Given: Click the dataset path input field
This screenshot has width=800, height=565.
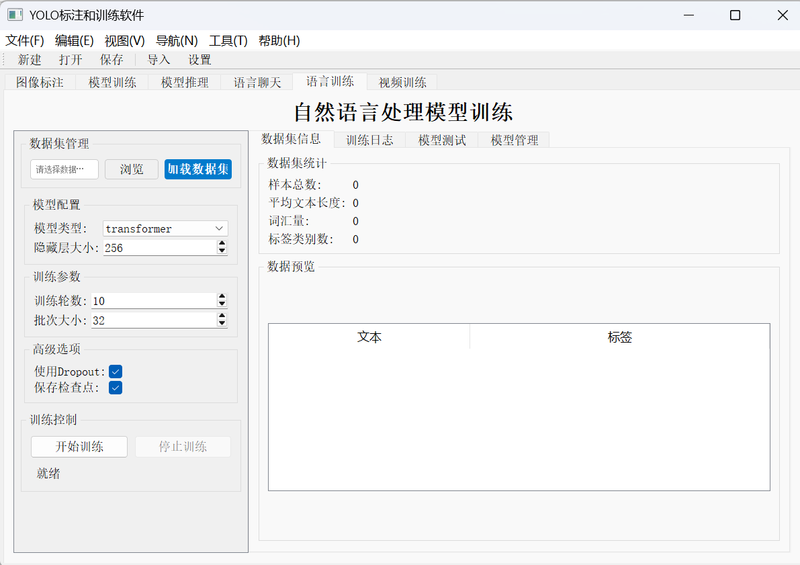Looking at the screenshot, I should [x=64, y=169].
